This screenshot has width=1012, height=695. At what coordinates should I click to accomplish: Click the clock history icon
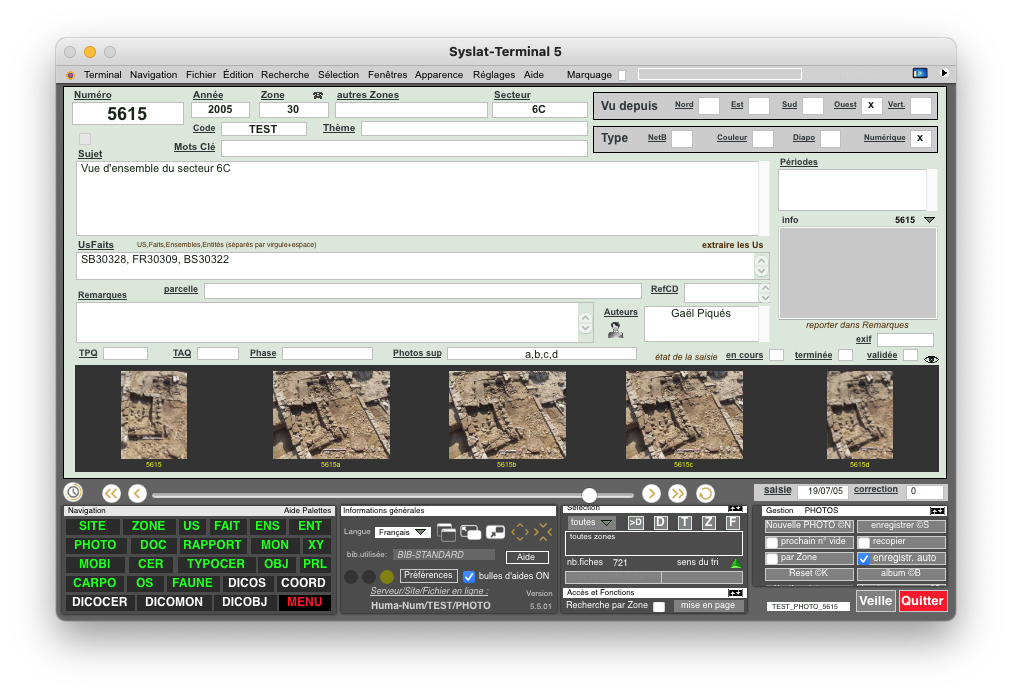pyautogui.click(x=74, y=492)
